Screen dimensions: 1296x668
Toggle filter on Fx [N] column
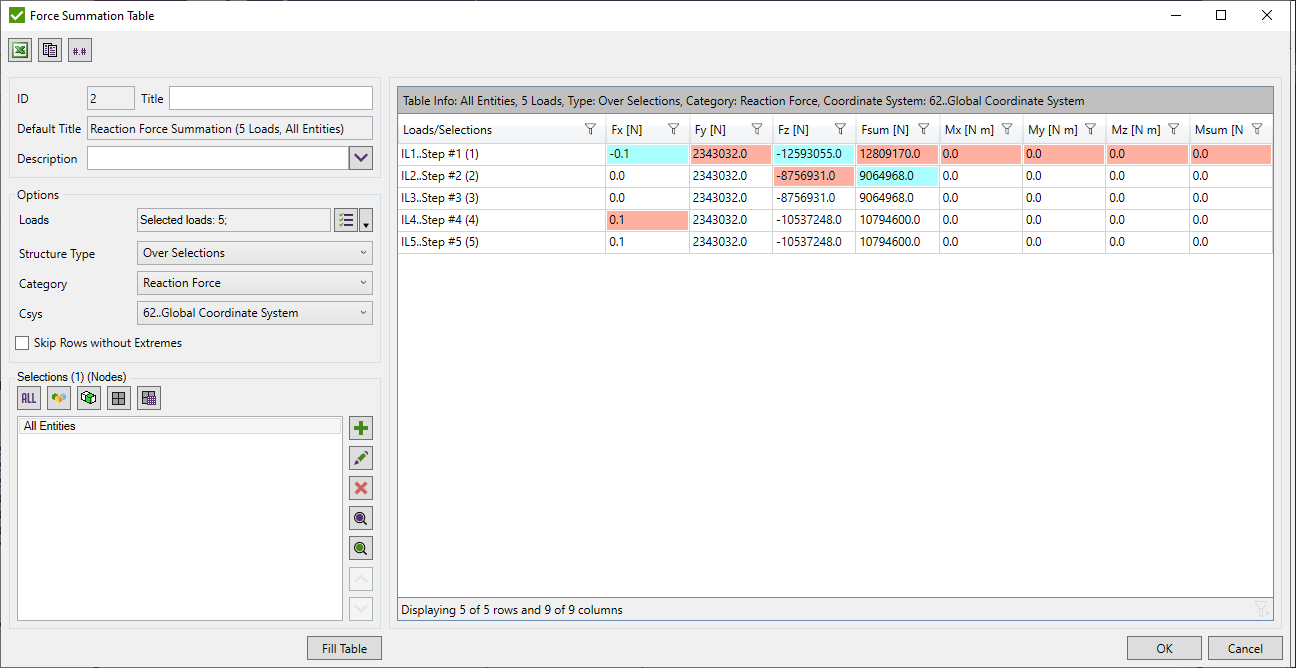673,129
